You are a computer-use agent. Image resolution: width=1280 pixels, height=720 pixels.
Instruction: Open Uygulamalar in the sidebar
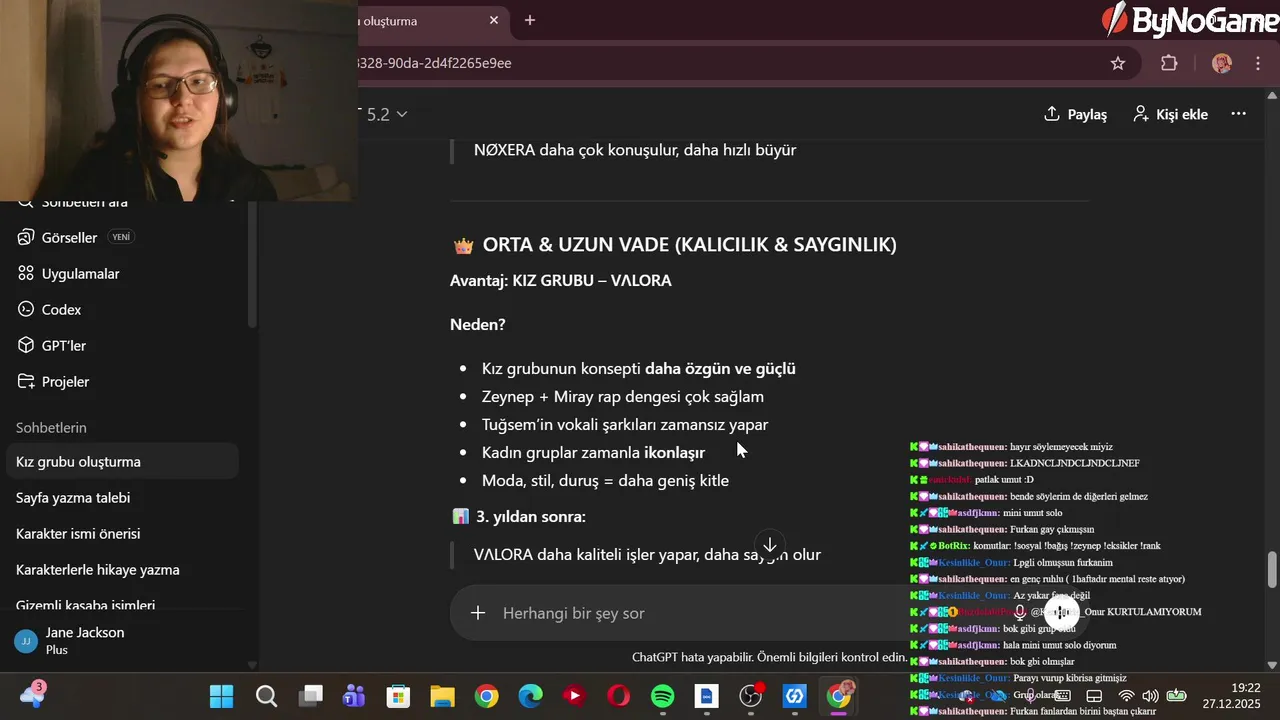pos(125,273)
